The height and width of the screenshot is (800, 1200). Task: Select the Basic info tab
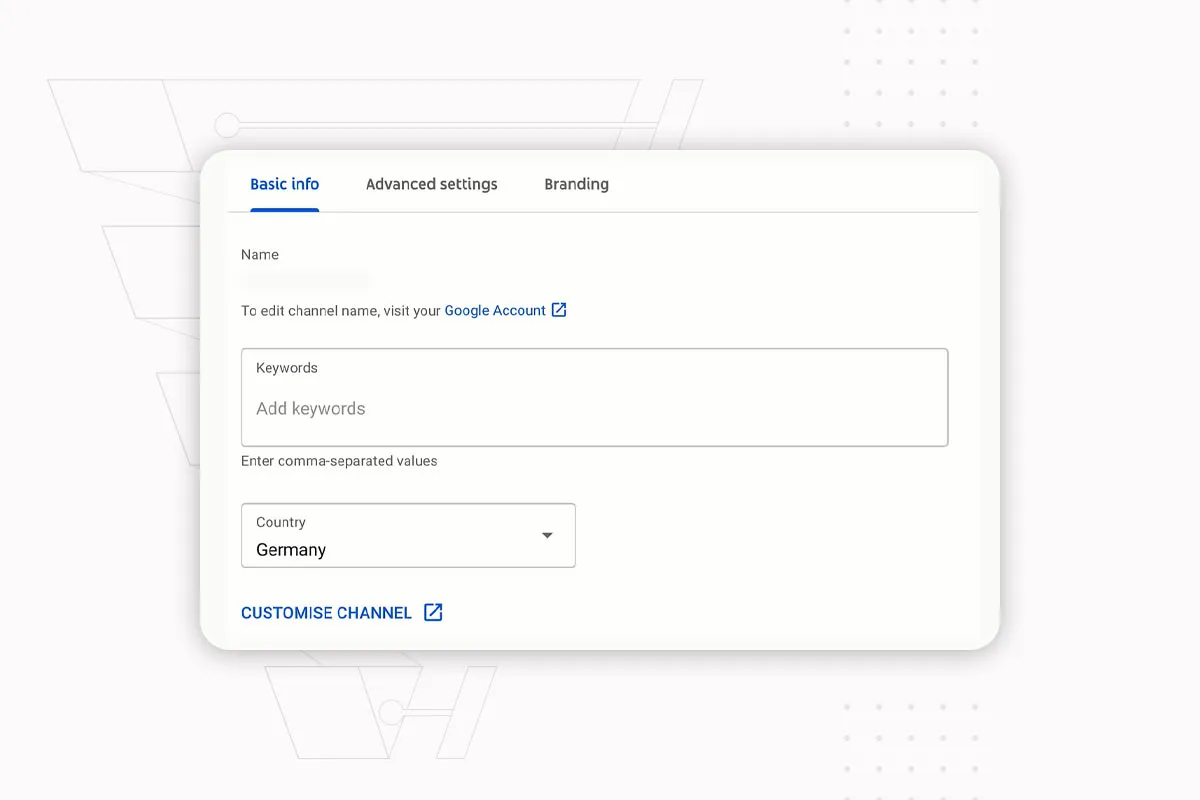(285, 184)
